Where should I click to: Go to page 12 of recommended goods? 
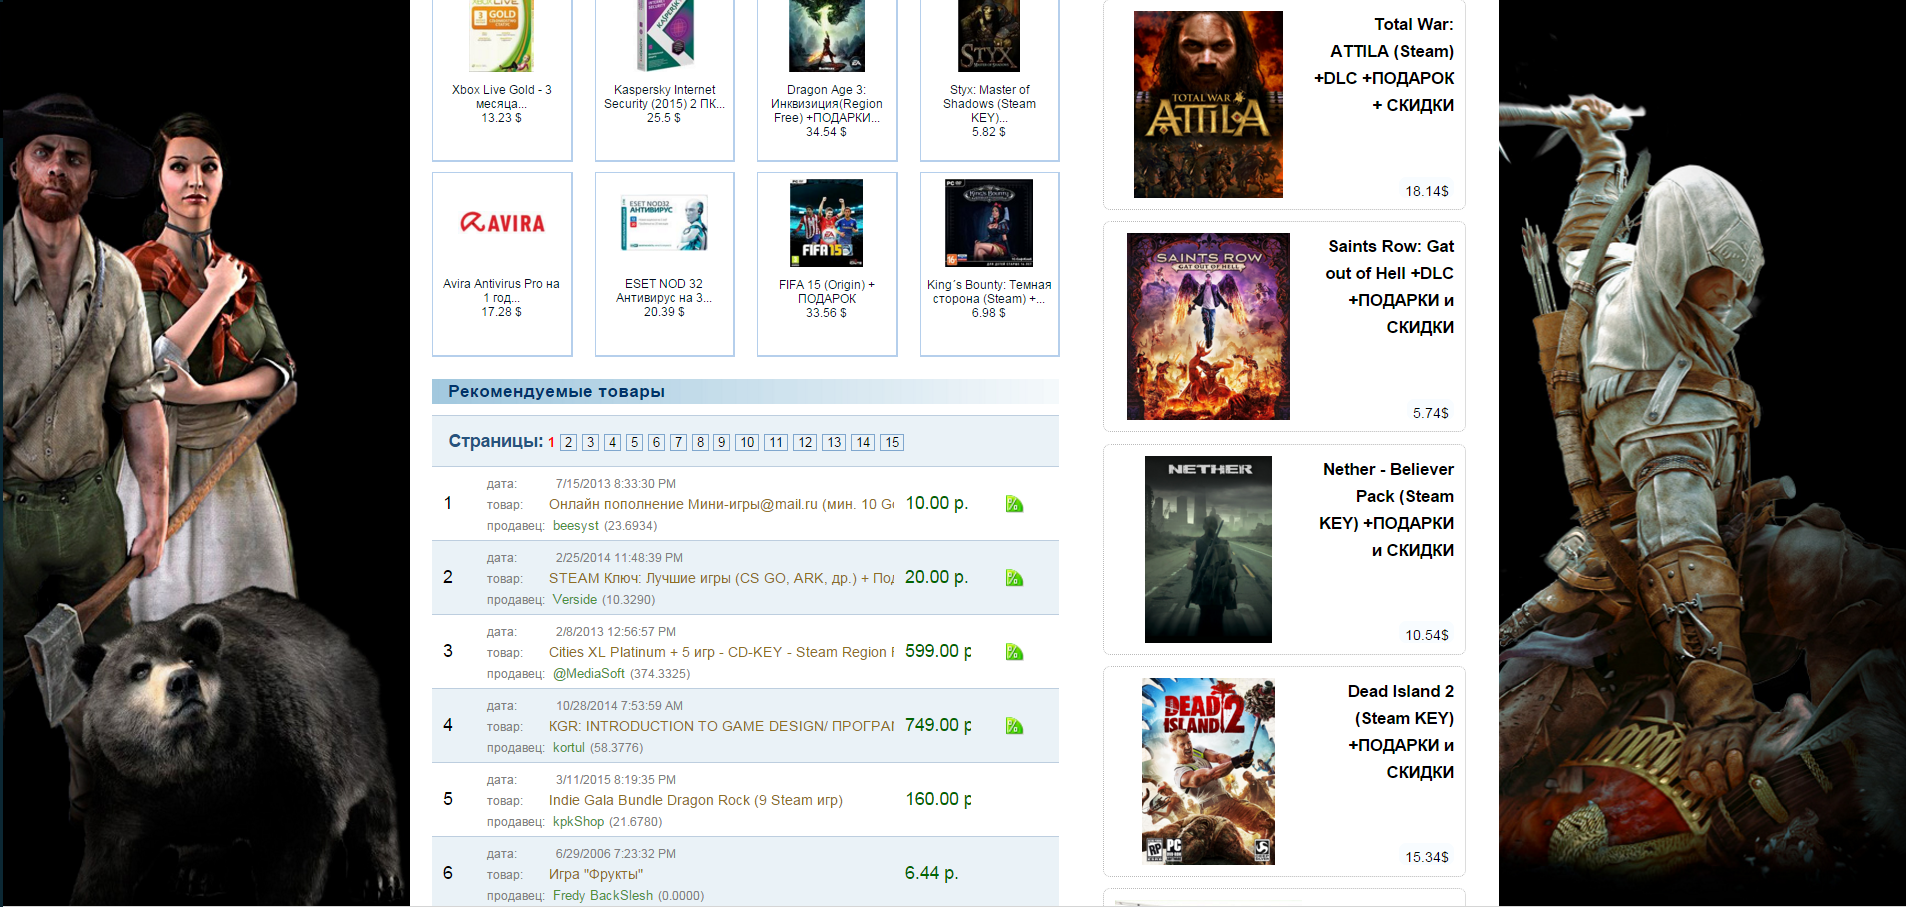(805, 442)
